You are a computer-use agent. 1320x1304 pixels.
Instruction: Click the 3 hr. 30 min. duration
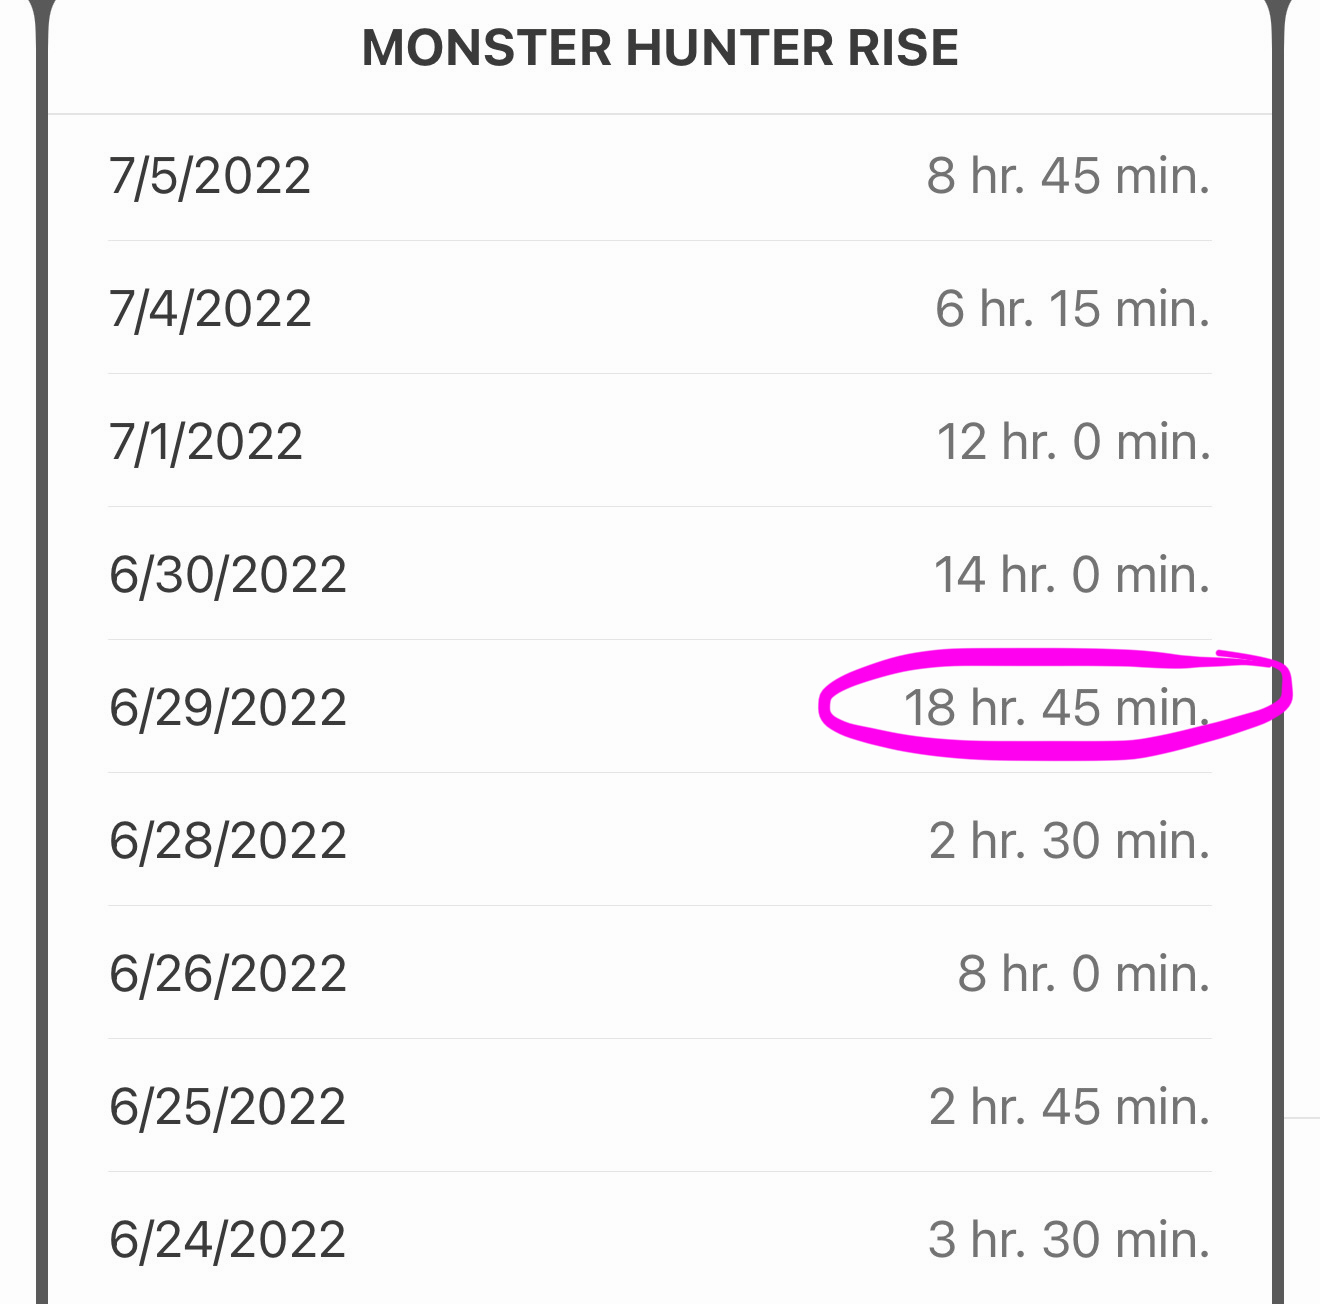[1069, 1240]
